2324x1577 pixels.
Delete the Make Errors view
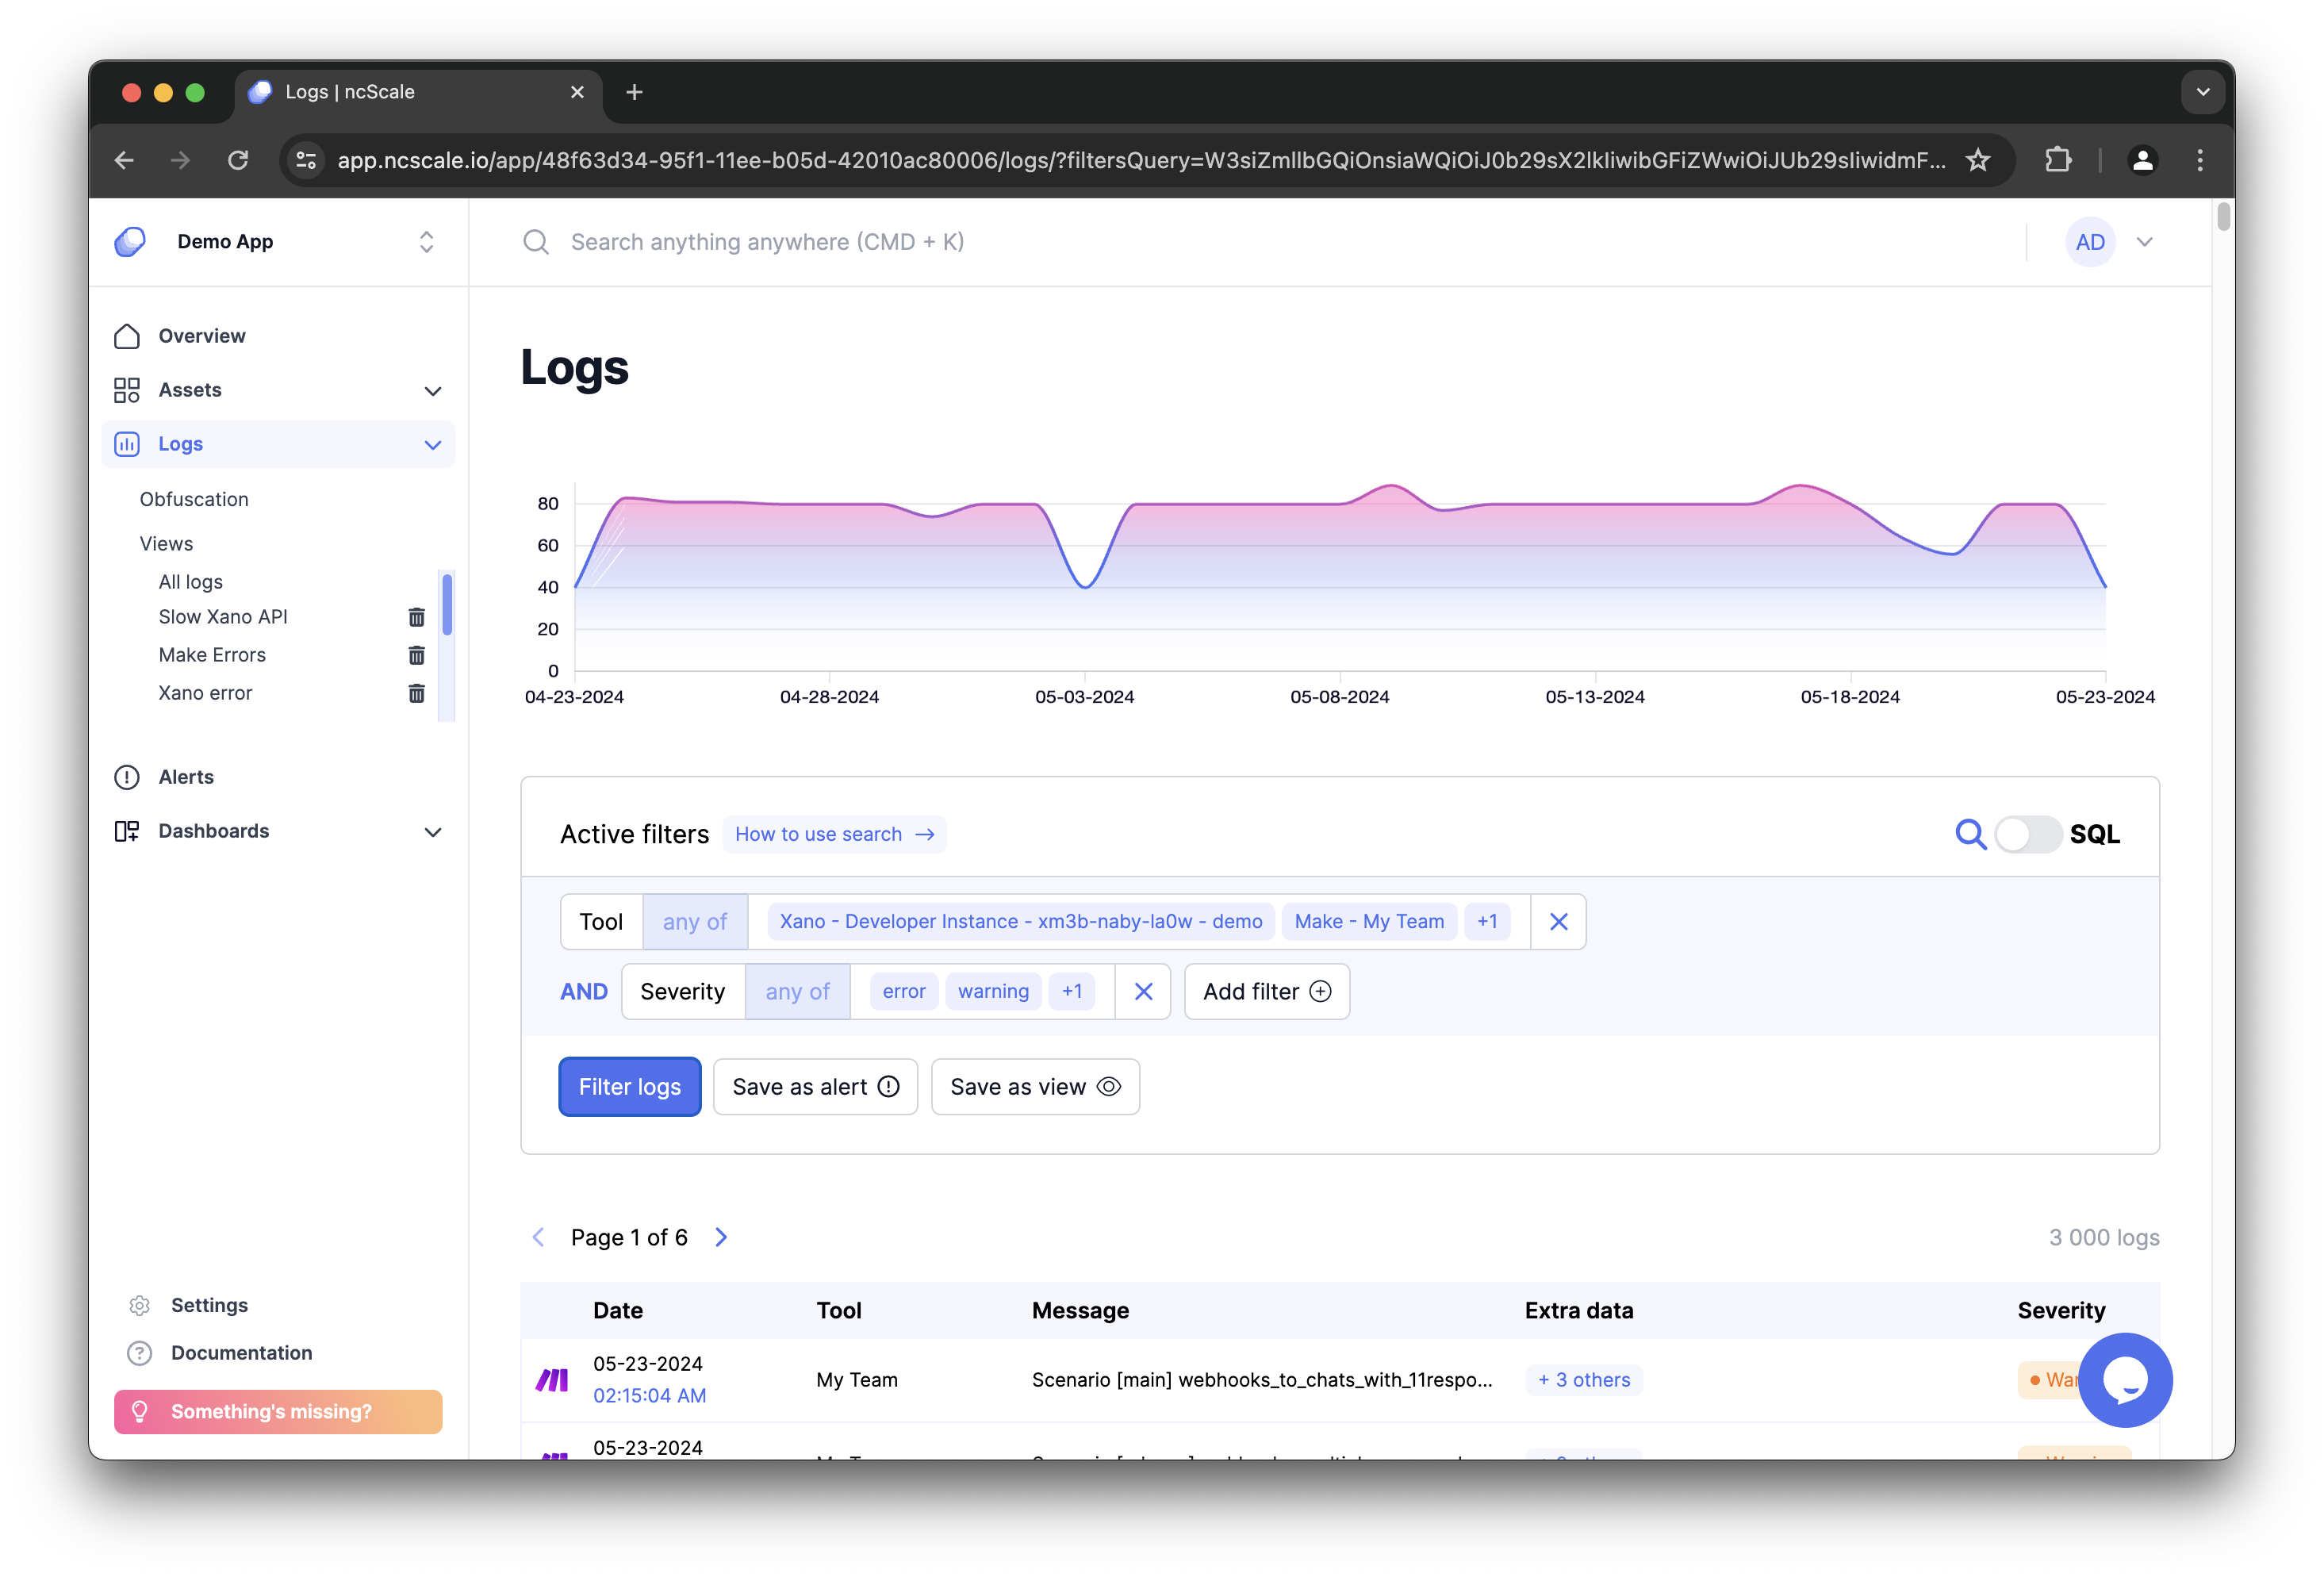point(417,655)
